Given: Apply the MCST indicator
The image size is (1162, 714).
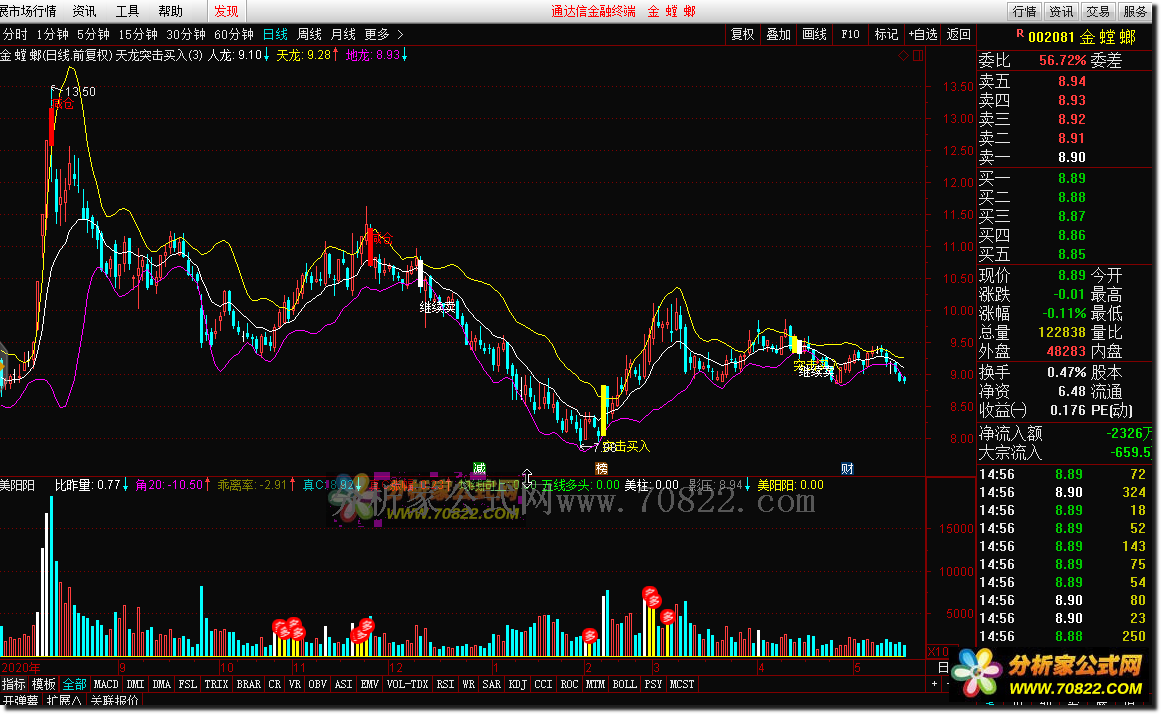Looking at the screenshot, I should tap(682, 684).
